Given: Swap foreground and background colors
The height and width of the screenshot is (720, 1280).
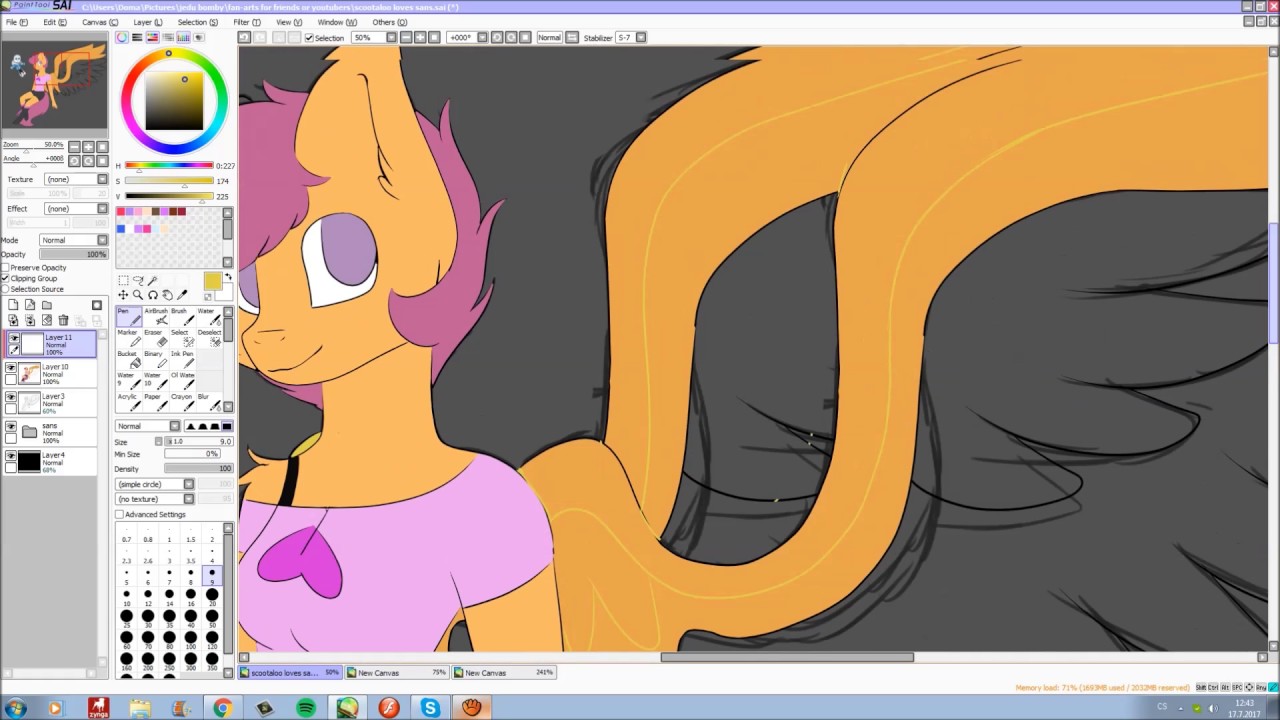Looking at the screenshot, I should [x=228, y=277].
